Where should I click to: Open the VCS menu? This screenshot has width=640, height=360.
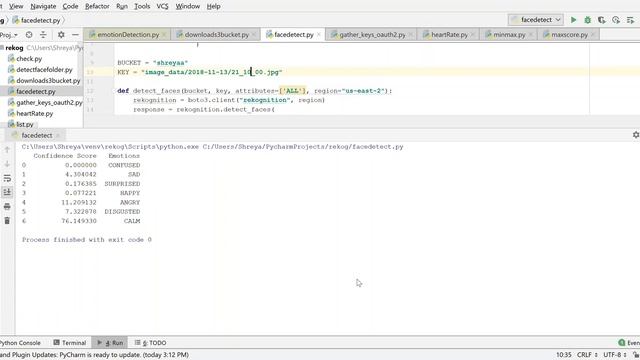[x=162, y=7]
